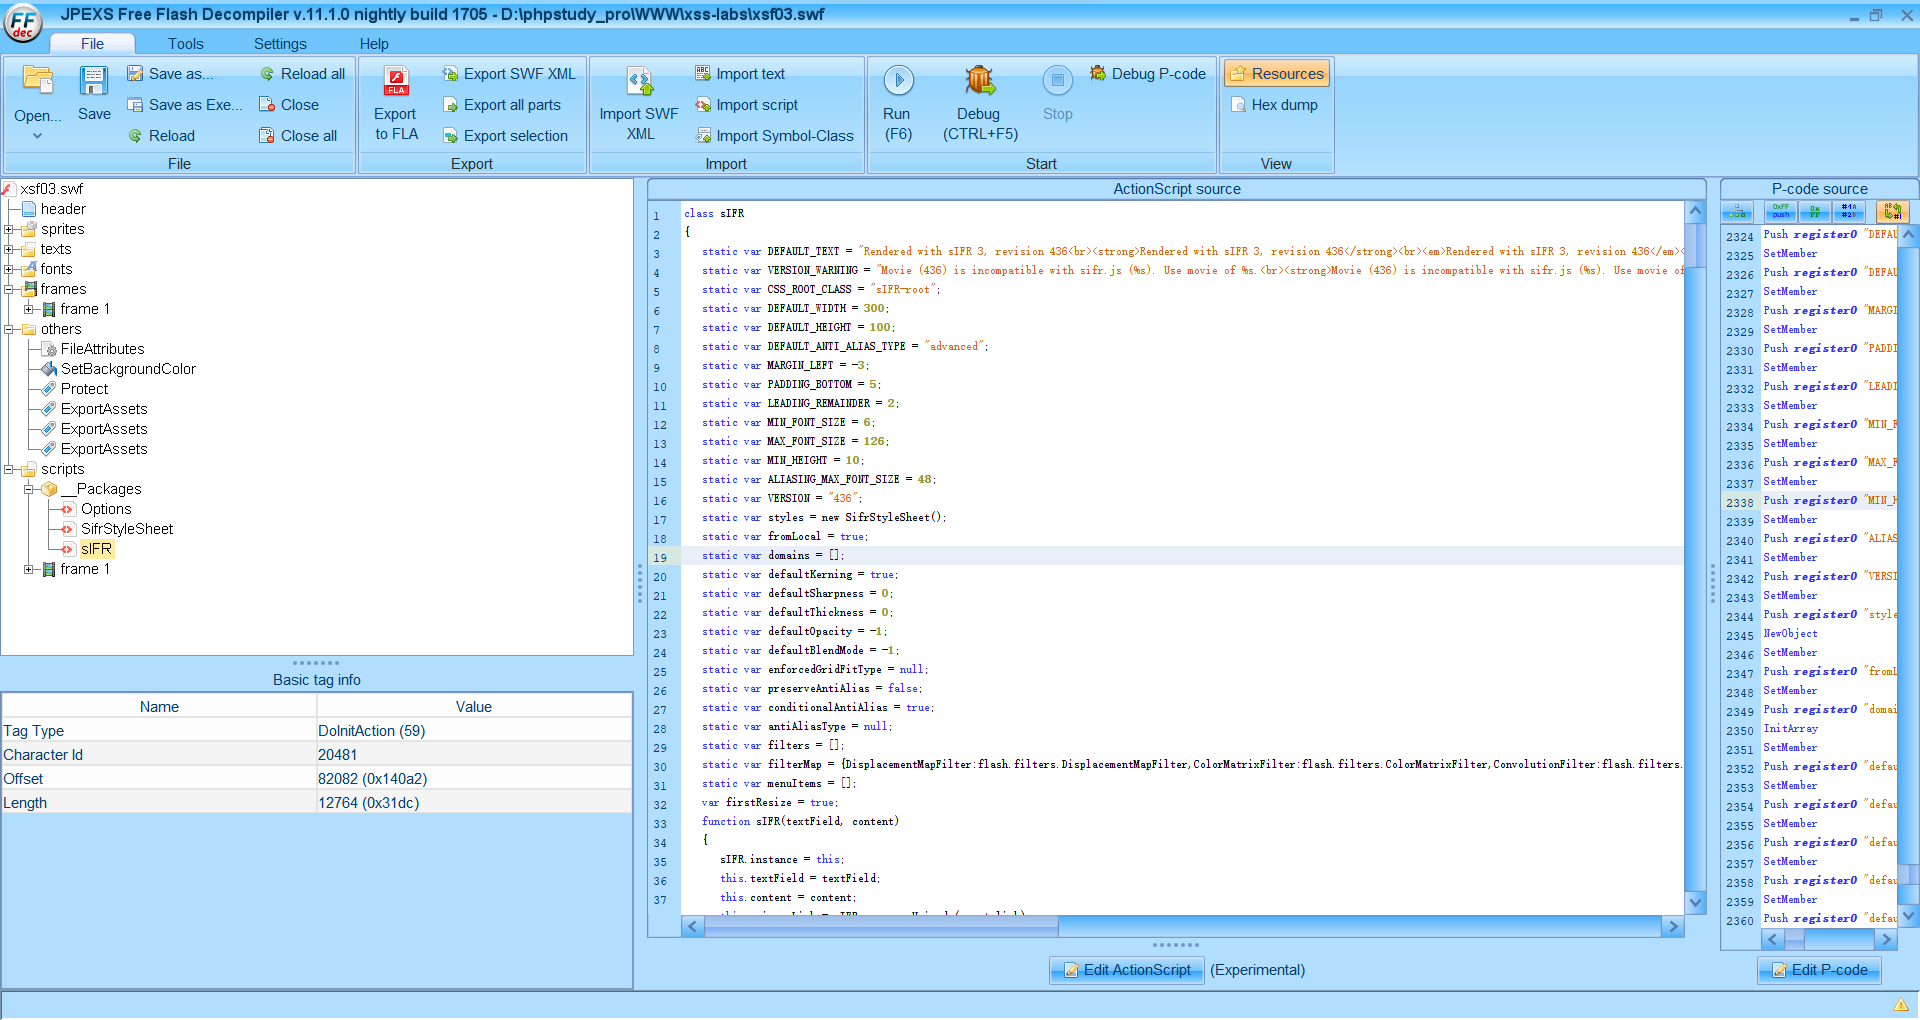Select the xsf03.swf root node
This screenshot has height=1020, width=1920.
pyautogui.click(x=52, y=189)
